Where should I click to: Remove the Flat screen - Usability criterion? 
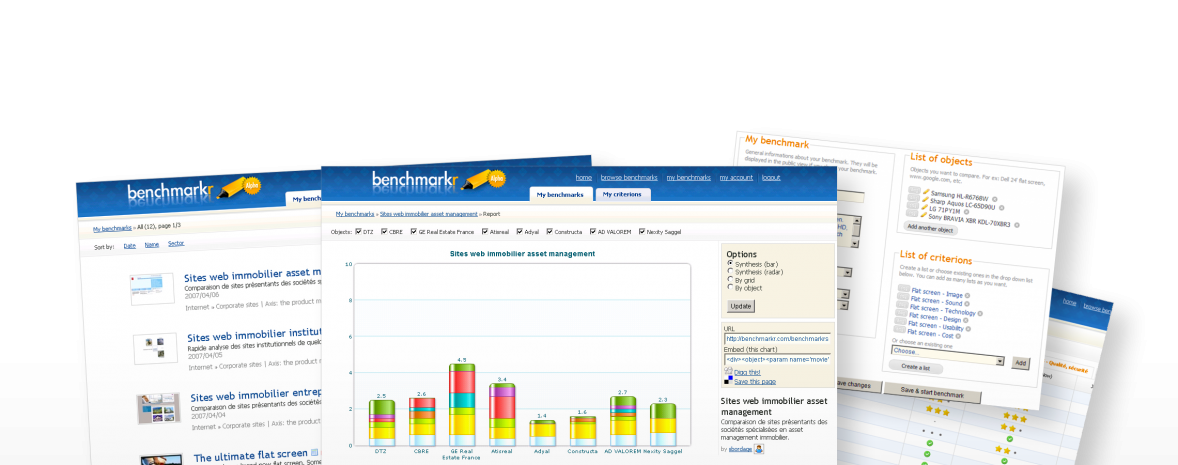click(968, 328)
